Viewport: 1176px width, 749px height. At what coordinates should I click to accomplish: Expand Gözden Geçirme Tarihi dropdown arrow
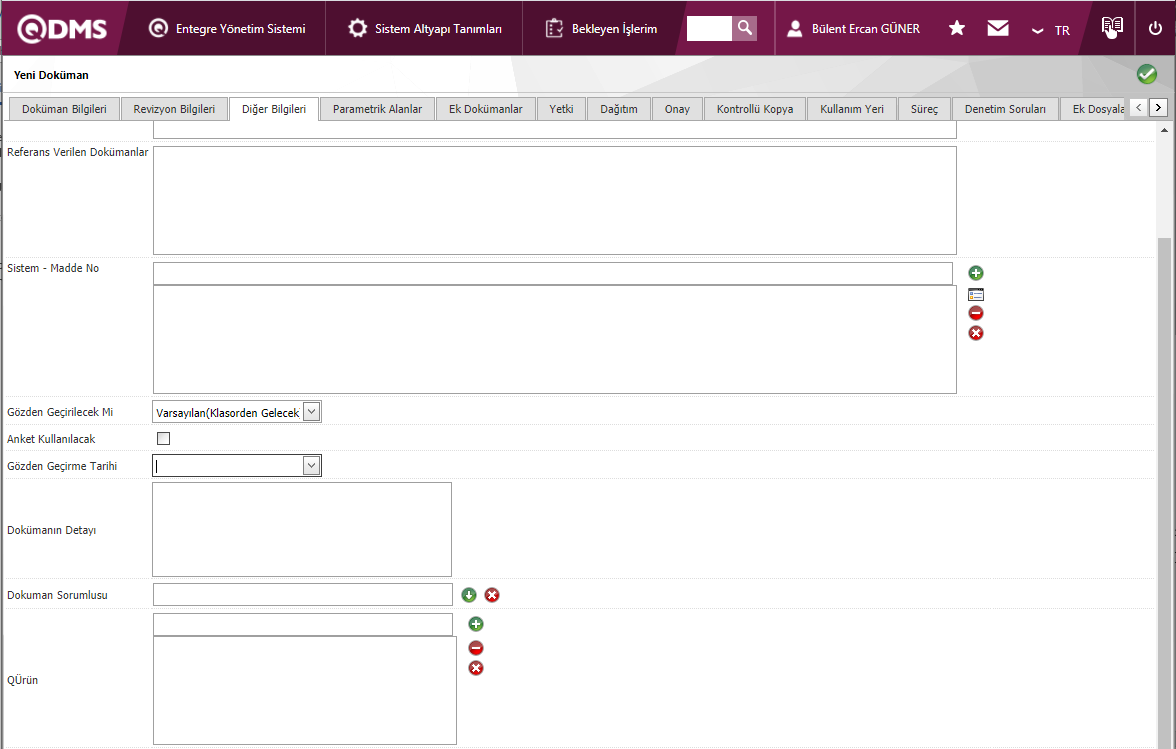(x=311, y=466)
